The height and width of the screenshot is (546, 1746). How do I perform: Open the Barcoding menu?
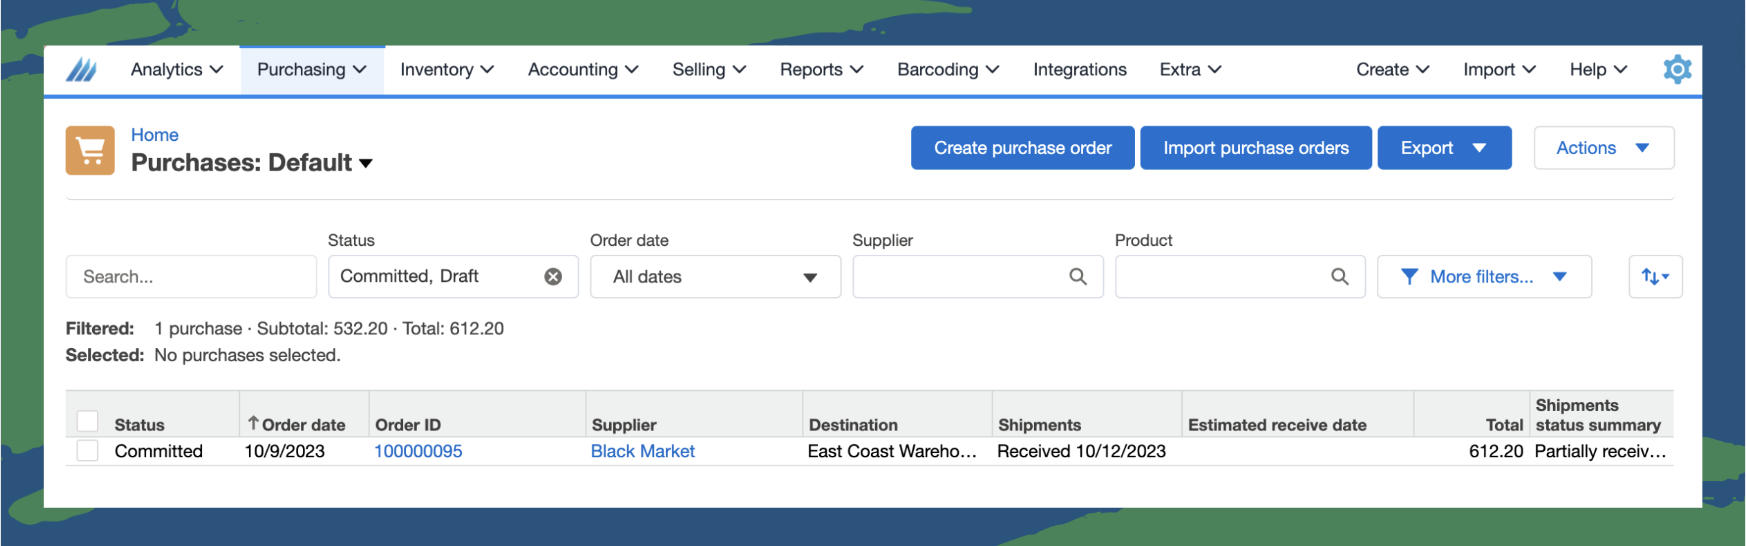point(948,70)
